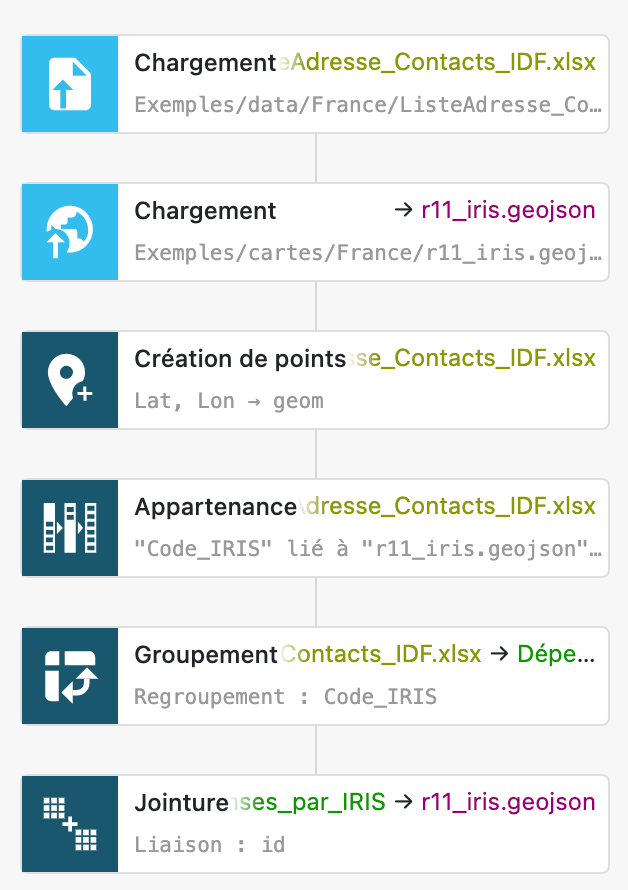Select the Chargement ListeAdresse_Contacts_IDF.xlsx step title
This screenshot has width=628, height=890.
point(365,62)
